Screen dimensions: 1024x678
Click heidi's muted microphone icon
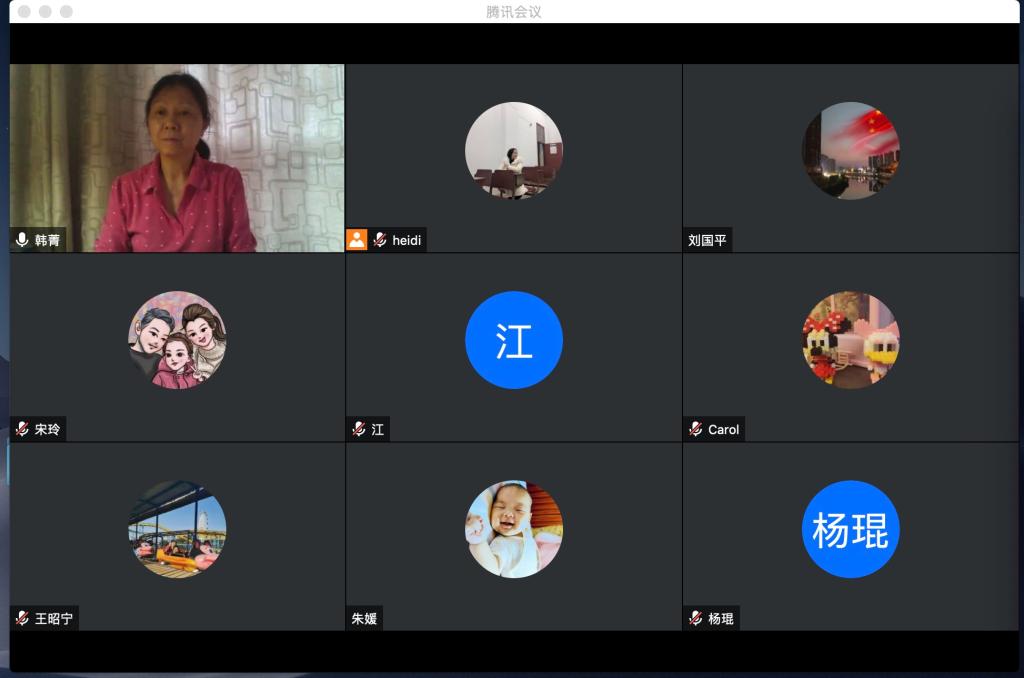[x=379, y=240]
